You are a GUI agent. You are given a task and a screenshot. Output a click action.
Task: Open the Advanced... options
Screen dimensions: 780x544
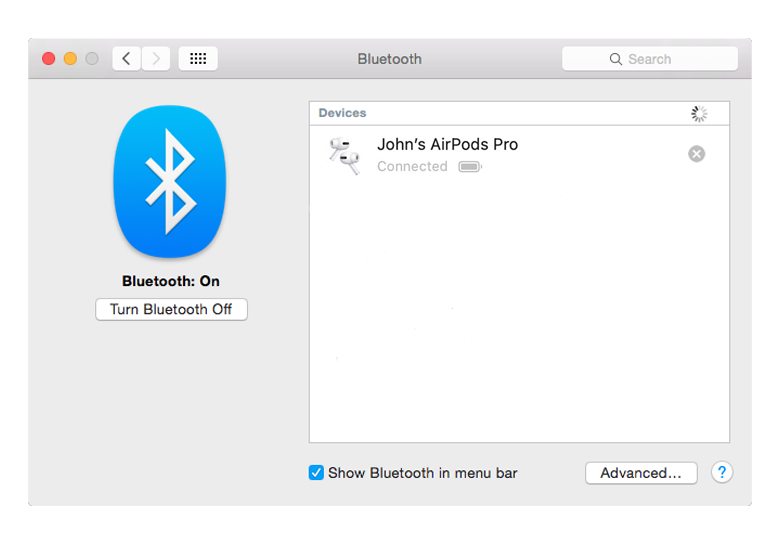(640, 473)
